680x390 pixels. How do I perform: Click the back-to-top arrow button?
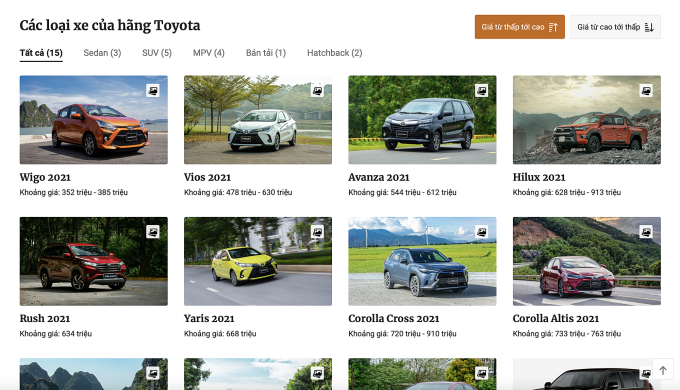[663, 370]
